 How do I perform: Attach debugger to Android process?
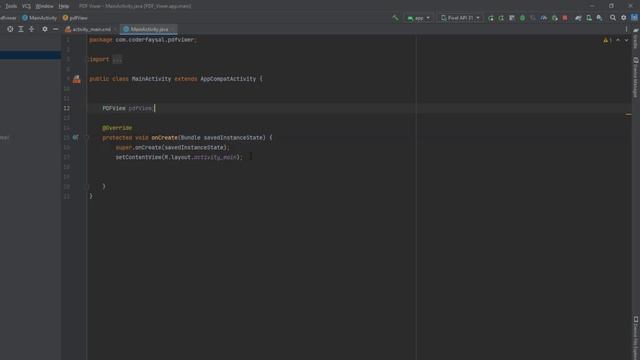pyautogui.click(x=554, y=18)
